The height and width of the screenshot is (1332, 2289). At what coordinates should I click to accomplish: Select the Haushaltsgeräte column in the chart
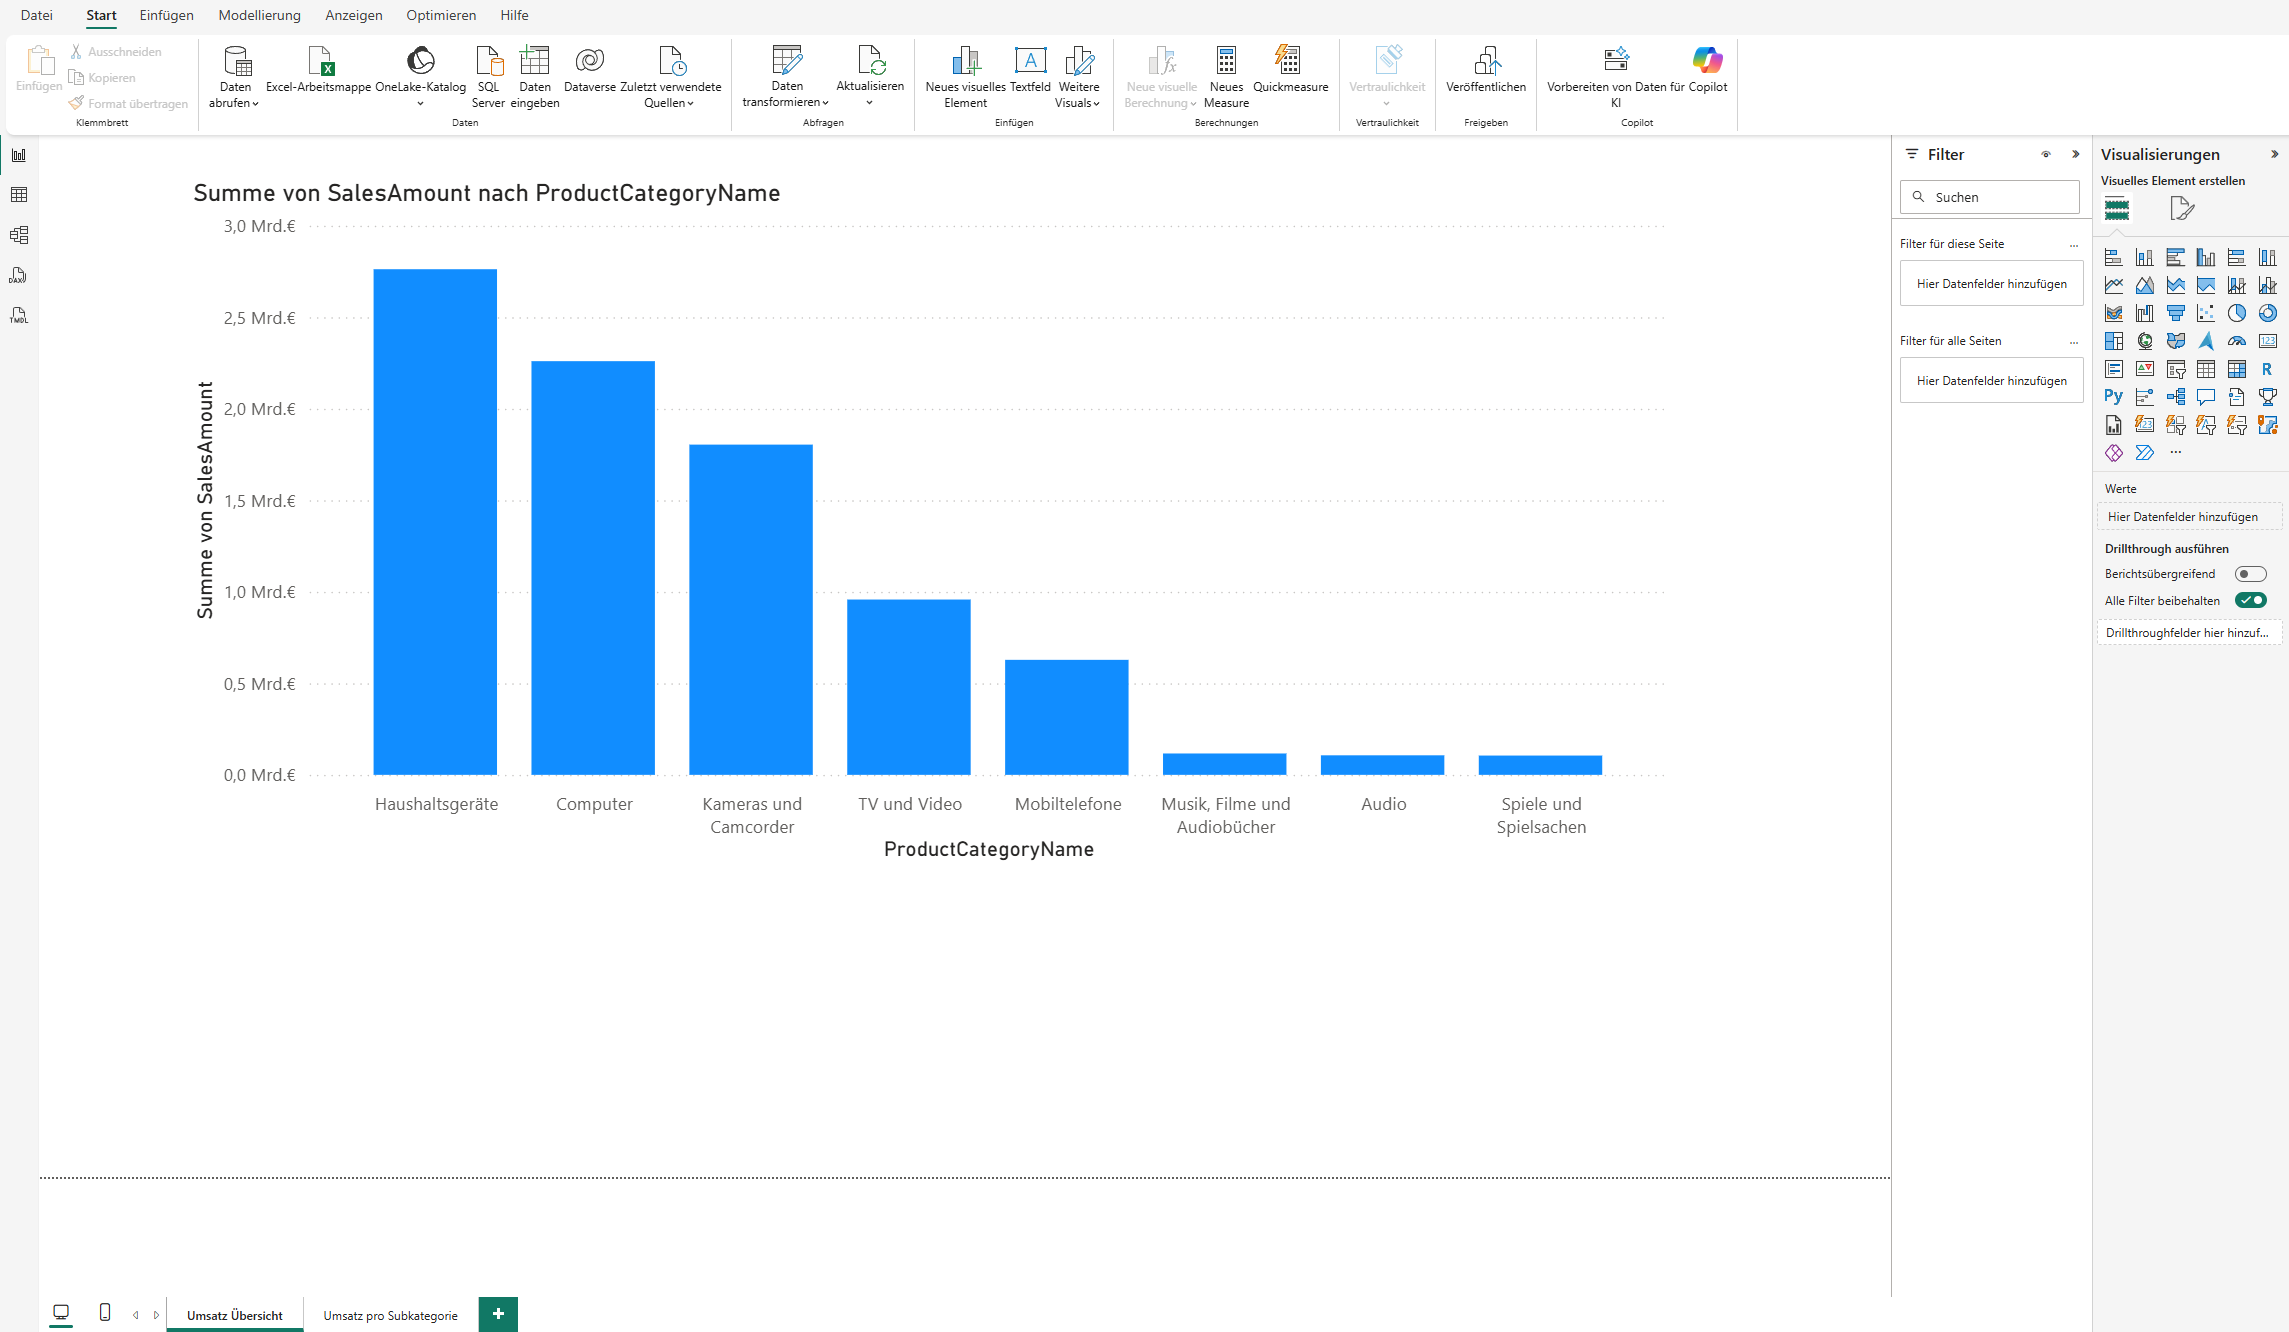point(435,520)
